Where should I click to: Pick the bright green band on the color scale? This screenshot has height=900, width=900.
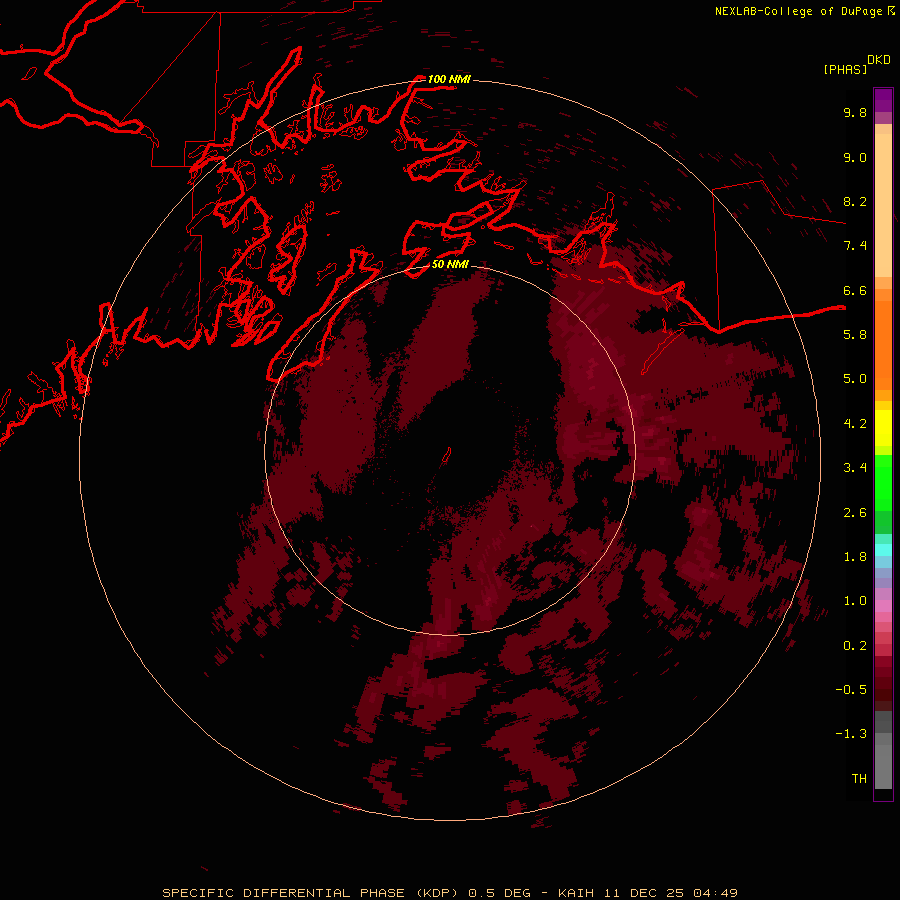click(883, 483)
